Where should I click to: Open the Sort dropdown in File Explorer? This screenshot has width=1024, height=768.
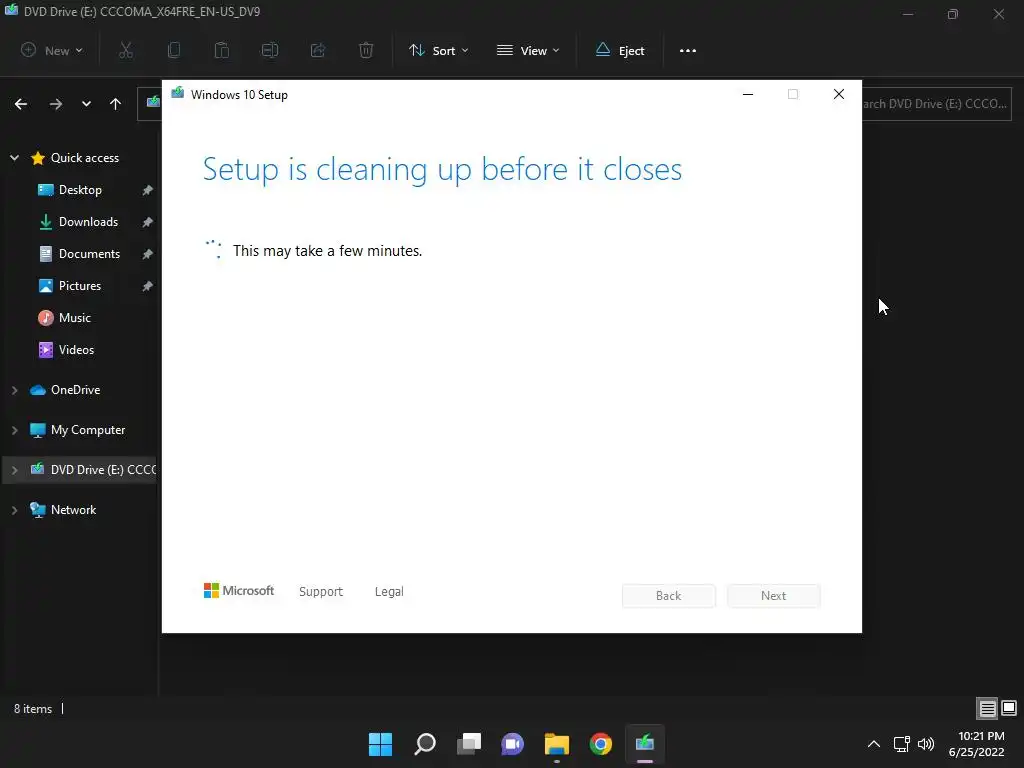438,50
